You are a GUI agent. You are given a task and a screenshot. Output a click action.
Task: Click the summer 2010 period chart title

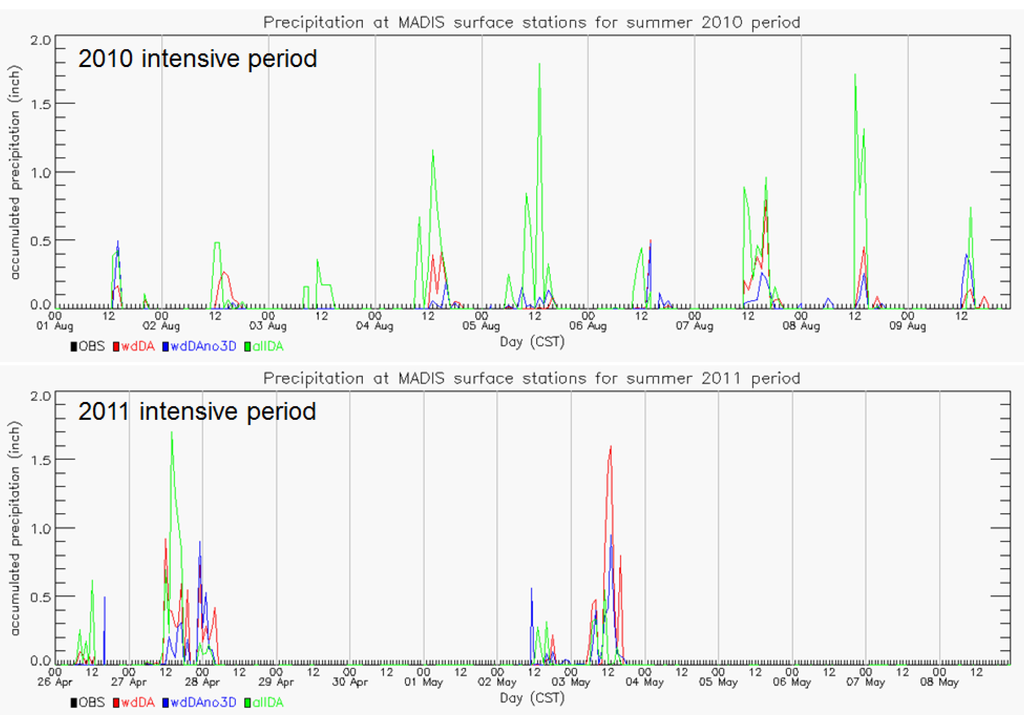[532, 23]
